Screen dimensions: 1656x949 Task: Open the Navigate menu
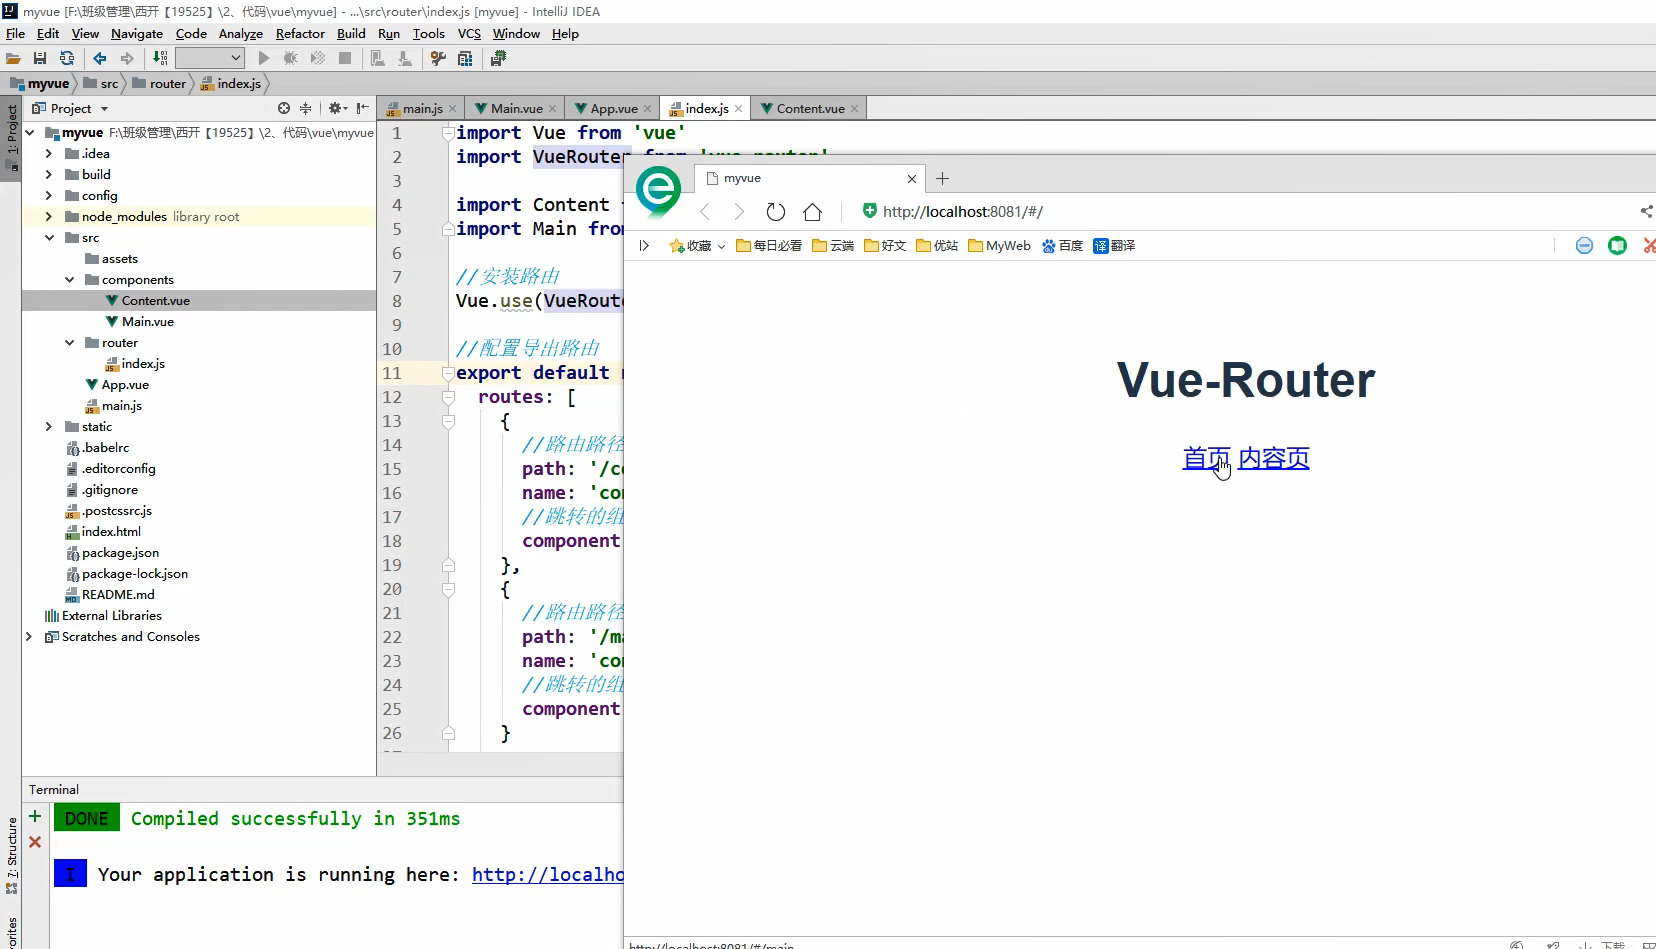(x=137, y=33)
